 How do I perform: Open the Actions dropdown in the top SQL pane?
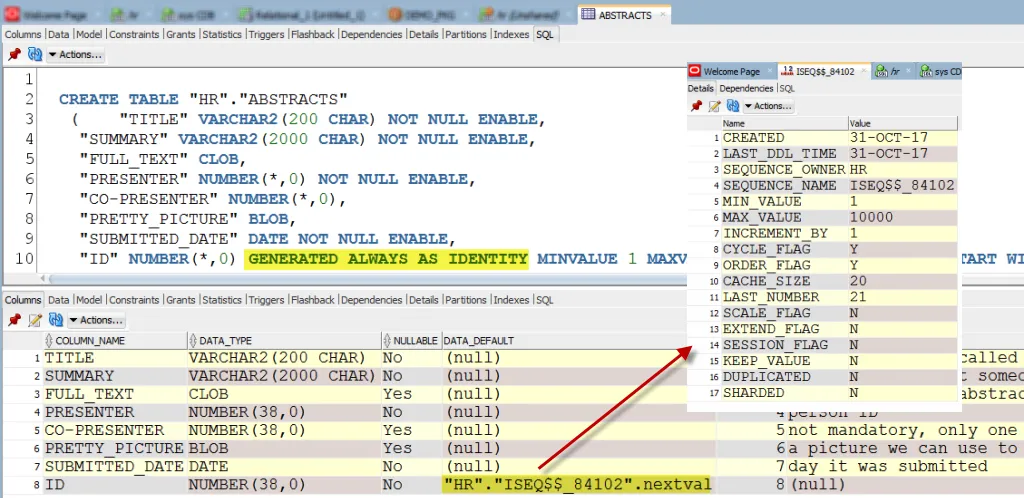pos(76,54)
